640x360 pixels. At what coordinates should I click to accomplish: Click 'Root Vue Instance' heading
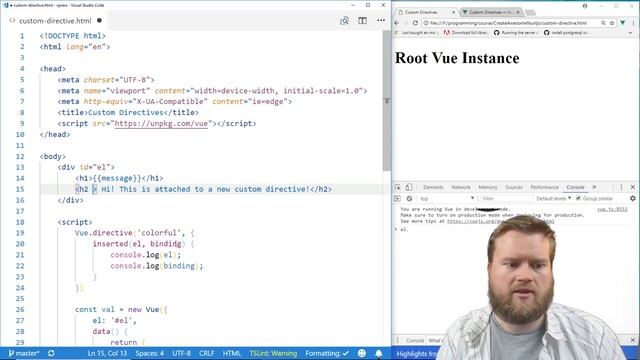pos(457,58)
